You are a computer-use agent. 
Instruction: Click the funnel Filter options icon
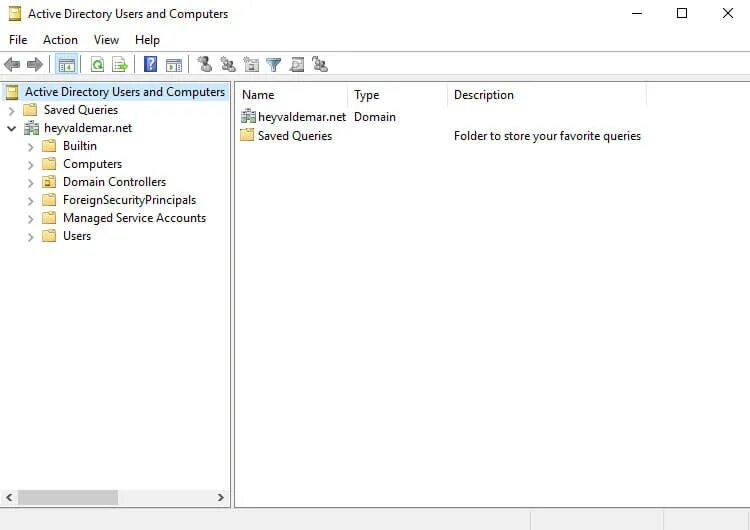pyautogui.click(x=274, y=64)
